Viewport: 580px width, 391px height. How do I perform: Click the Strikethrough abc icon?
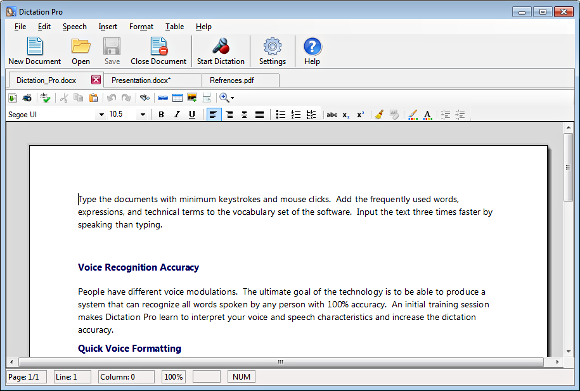pyautogui.click(x=332, y=115)
